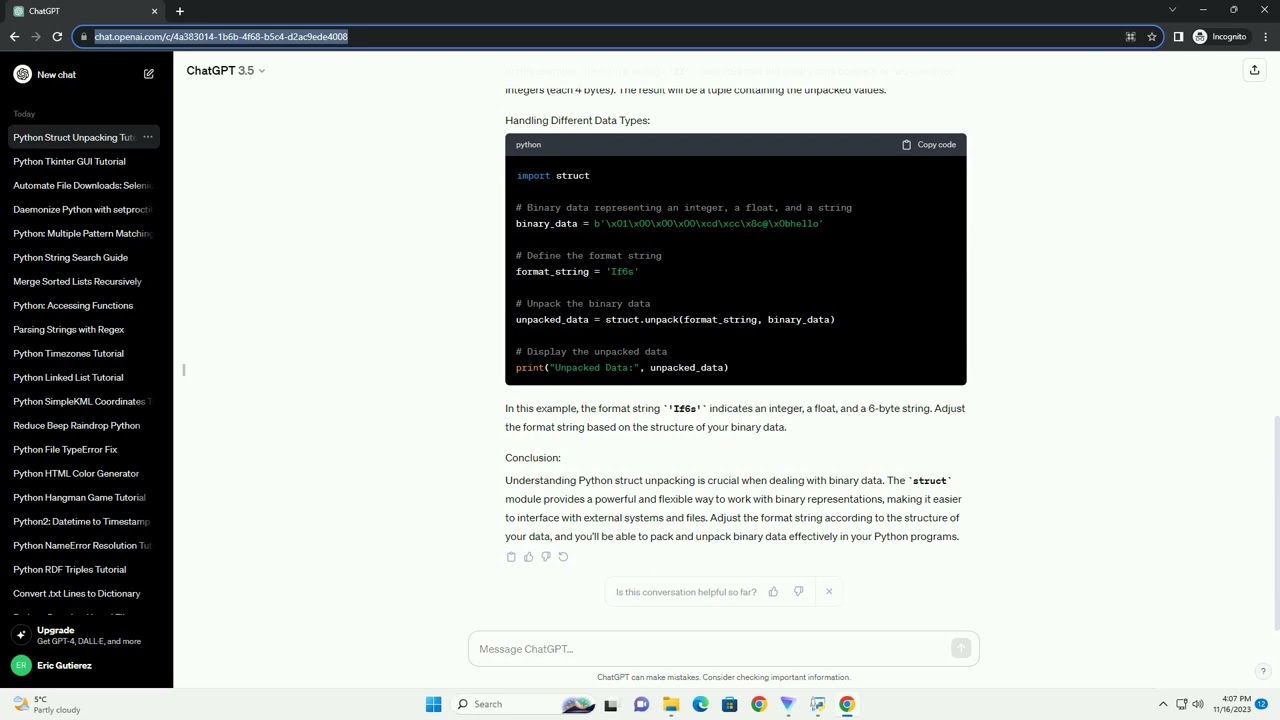Select Python HTML Color Generator chat
Viewport: 1280px width, 720px height.
point(86,473)
